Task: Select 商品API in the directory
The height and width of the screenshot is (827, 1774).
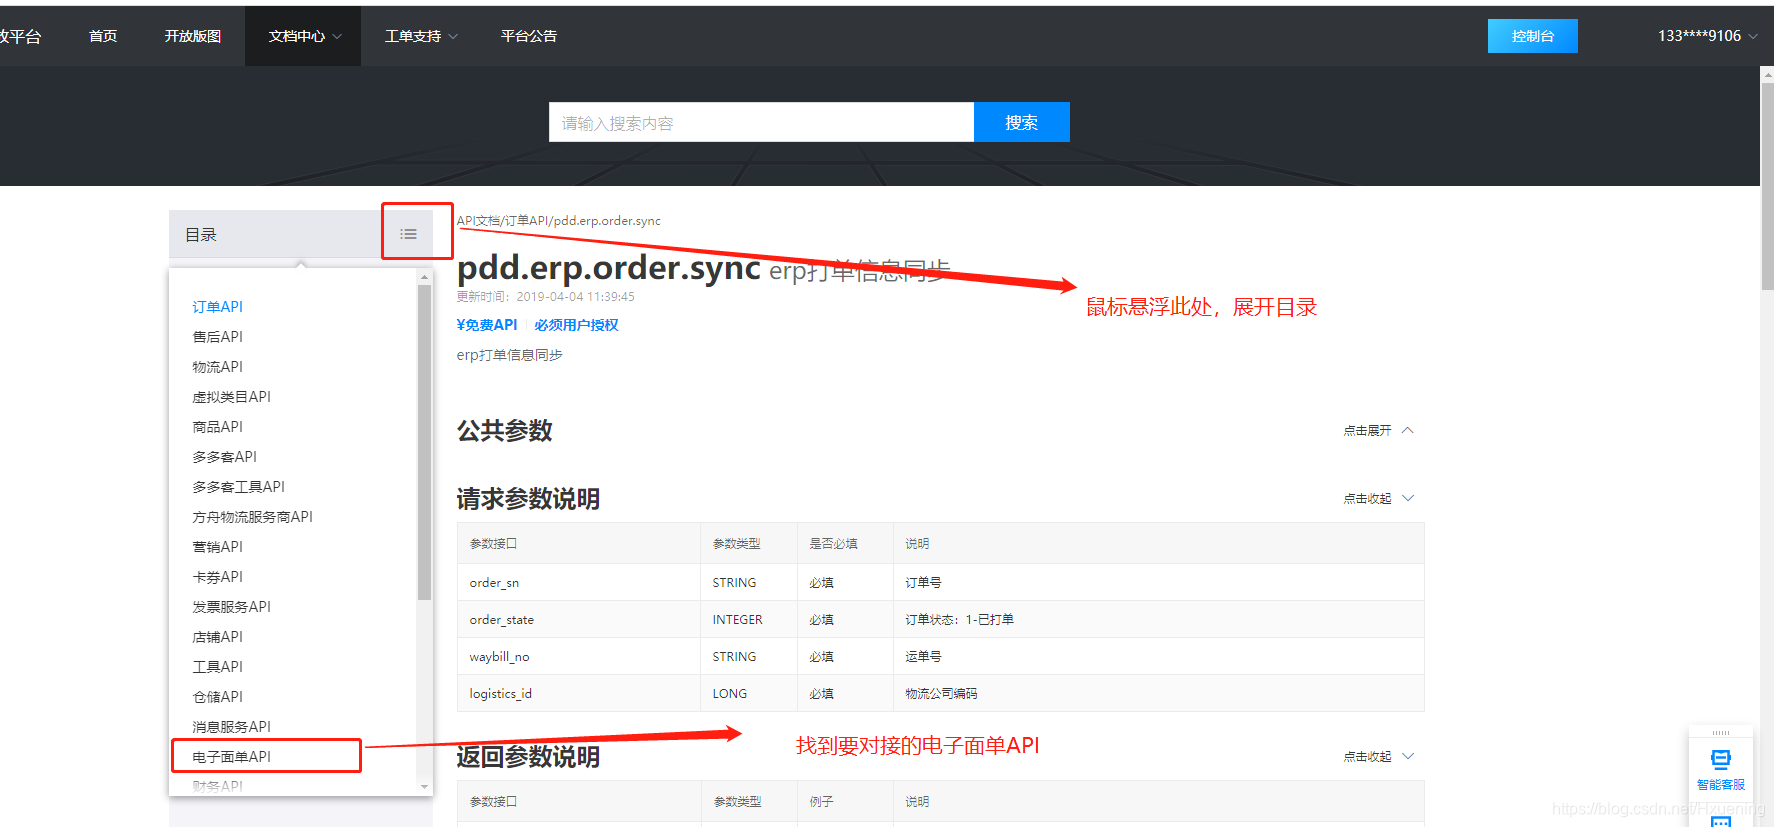Action: pos(217,427)
